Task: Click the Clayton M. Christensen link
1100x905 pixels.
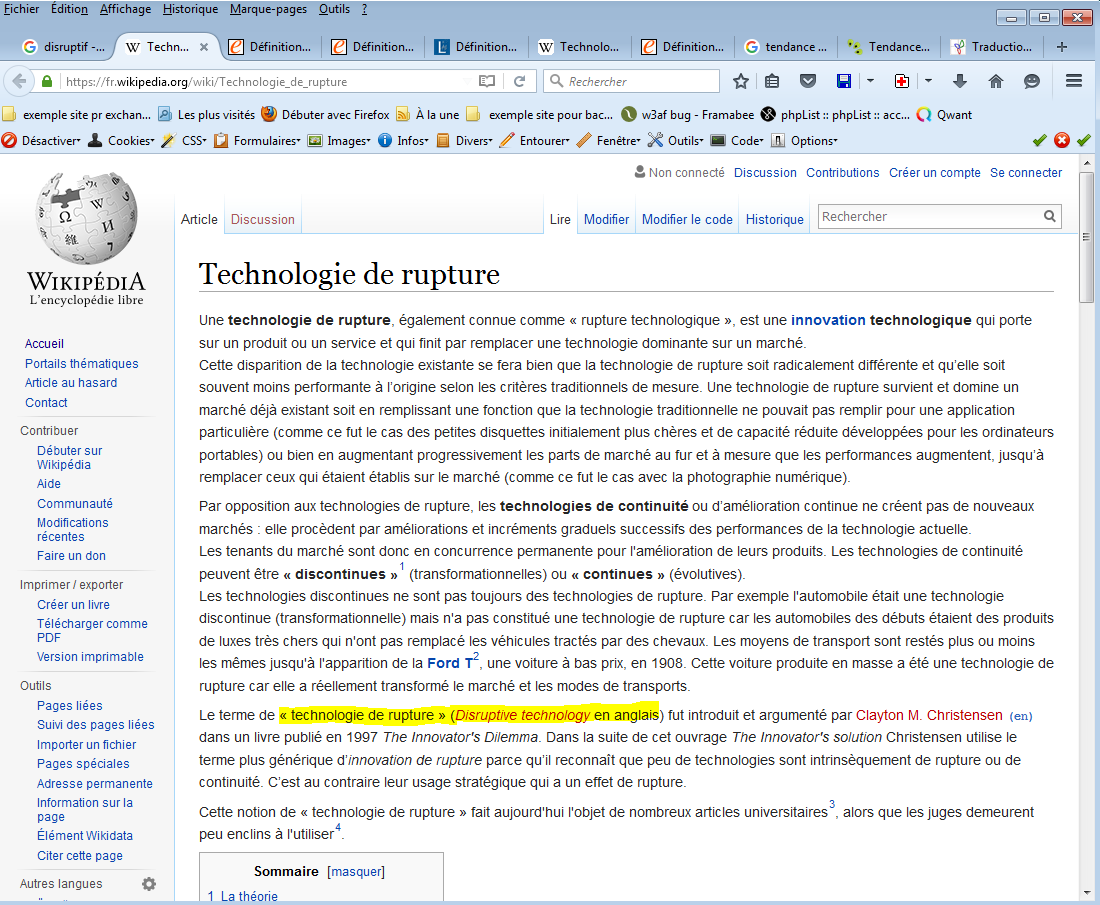Action: [x=929, y=715]
